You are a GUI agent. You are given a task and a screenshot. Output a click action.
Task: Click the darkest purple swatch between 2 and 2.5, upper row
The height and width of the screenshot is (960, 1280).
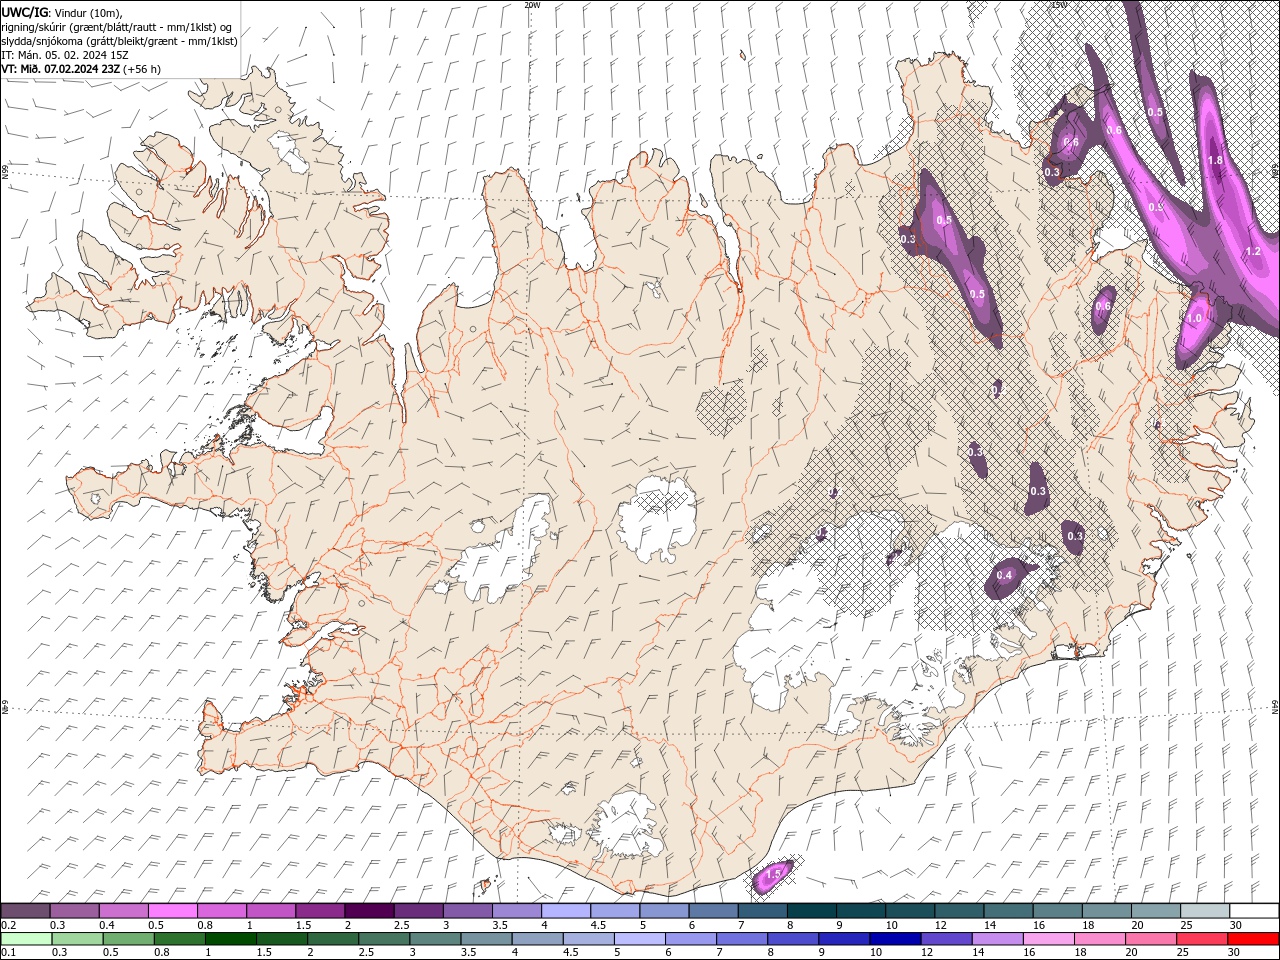[x=368, y=911]
